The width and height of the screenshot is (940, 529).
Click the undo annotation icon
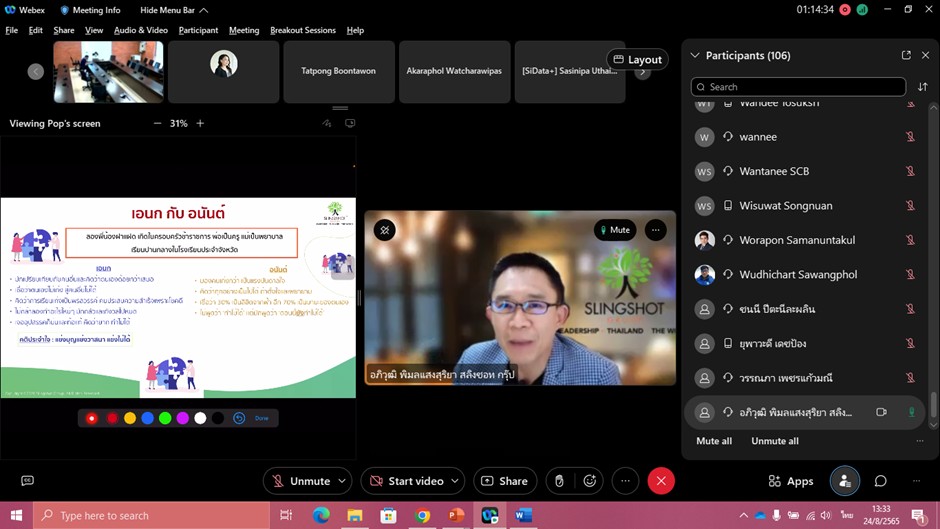tap(239, 418)
